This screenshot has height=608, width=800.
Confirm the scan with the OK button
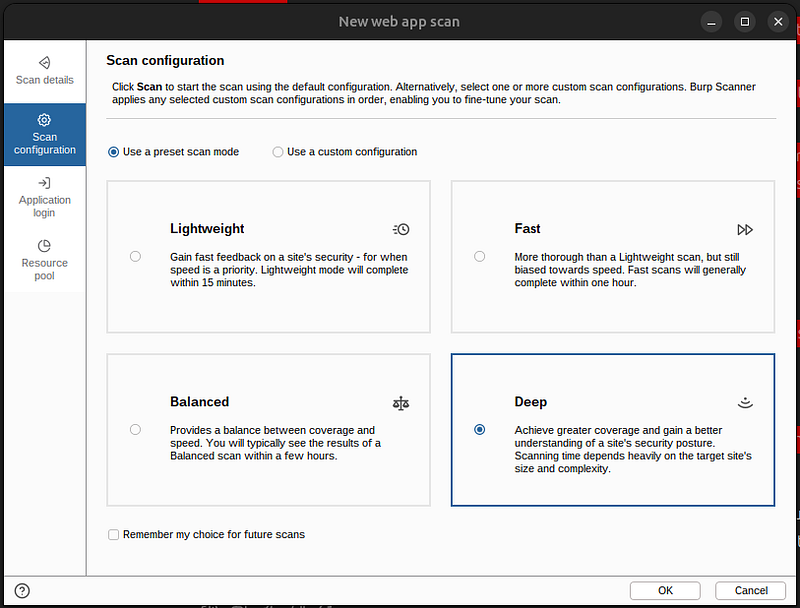665,591
